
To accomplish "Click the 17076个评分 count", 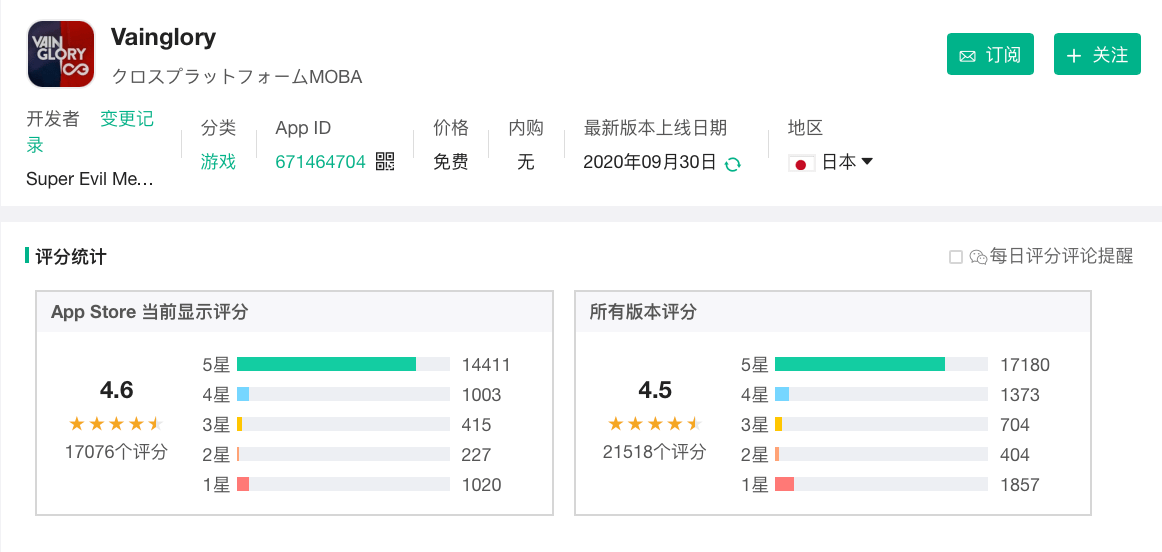I will click(x=116, y=452).
